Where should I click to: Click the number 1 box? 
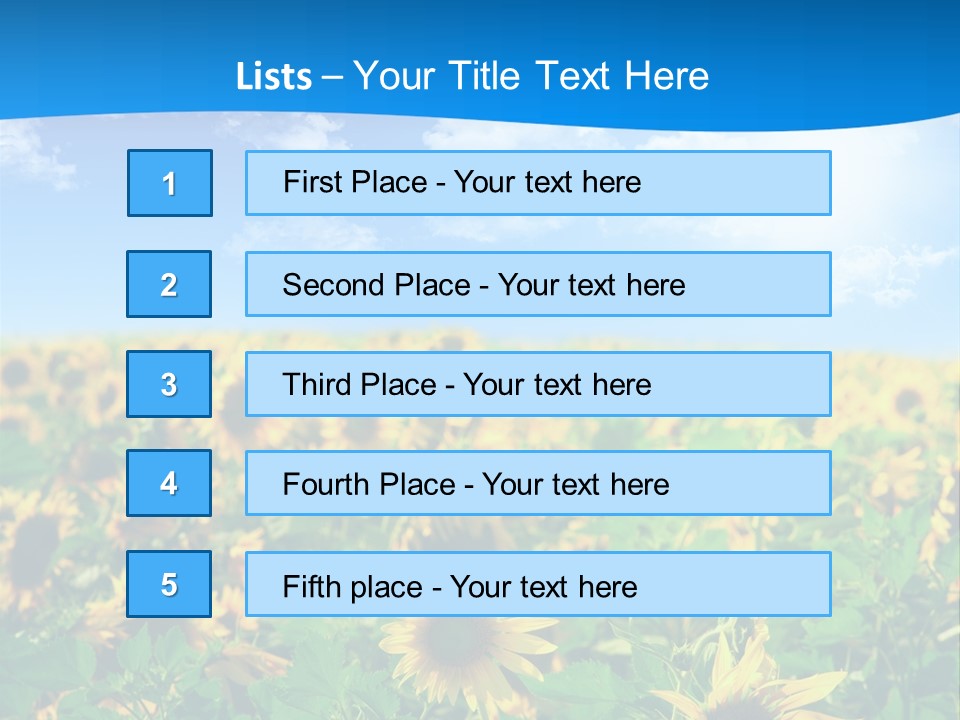click(170, 183)
